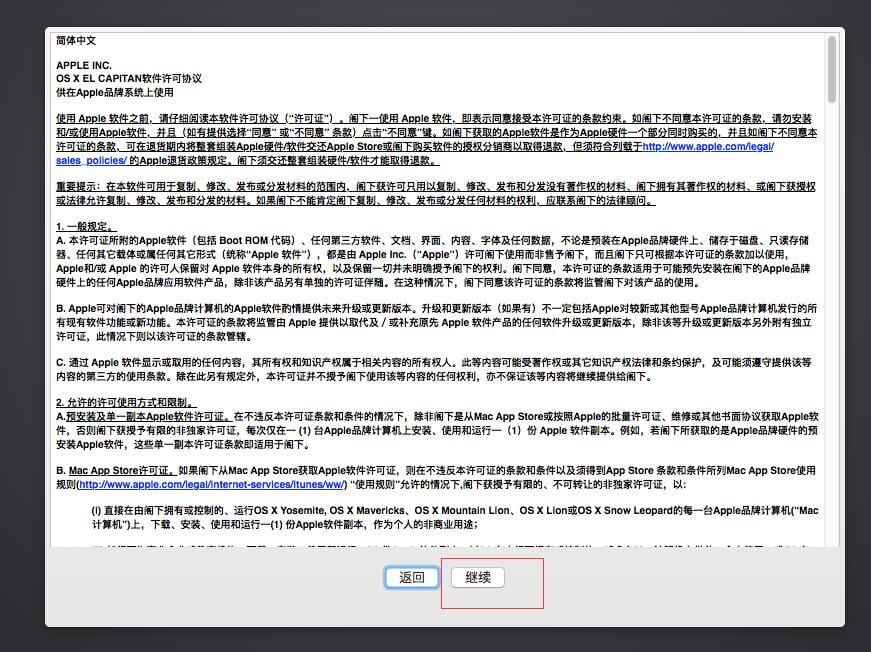Screen dimensions: 871x652
Task: Click the license text scrollbar thumb
Action: (832, 69)
